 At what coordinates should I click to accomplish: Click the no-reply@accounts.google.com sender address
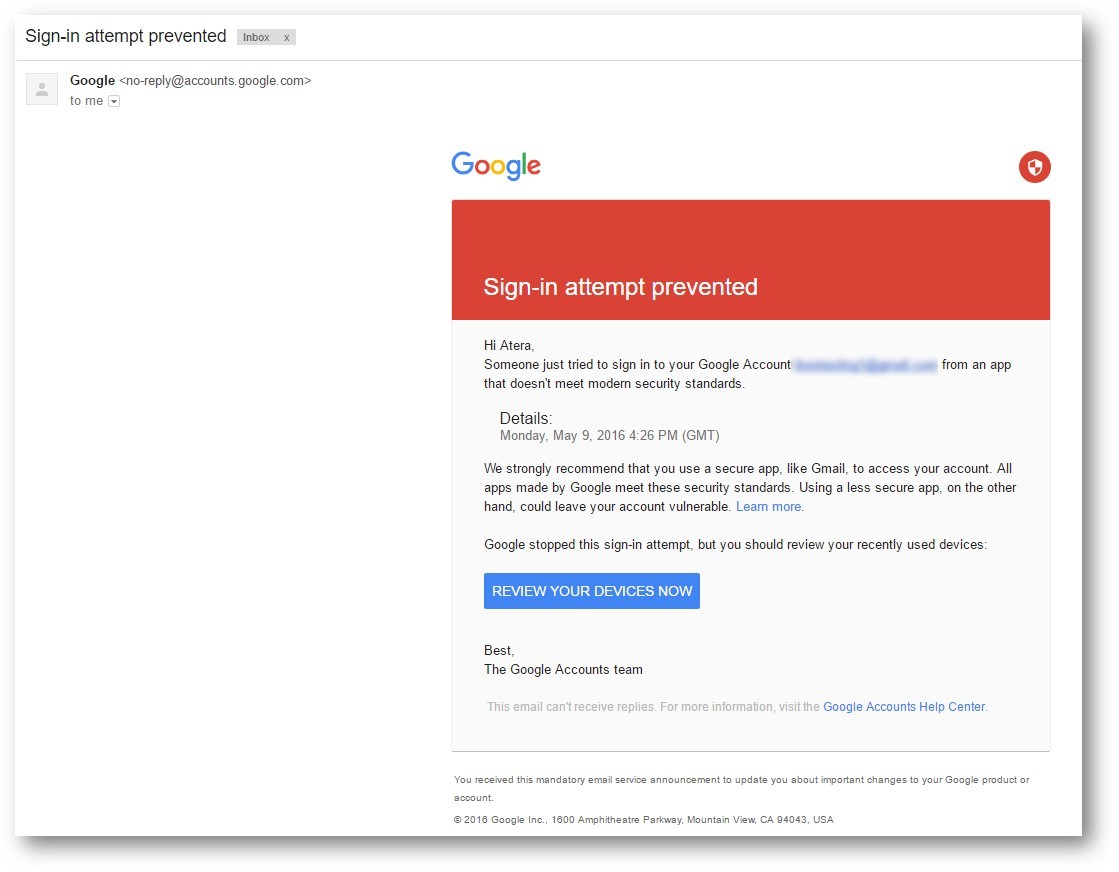[x=215, y=81]
